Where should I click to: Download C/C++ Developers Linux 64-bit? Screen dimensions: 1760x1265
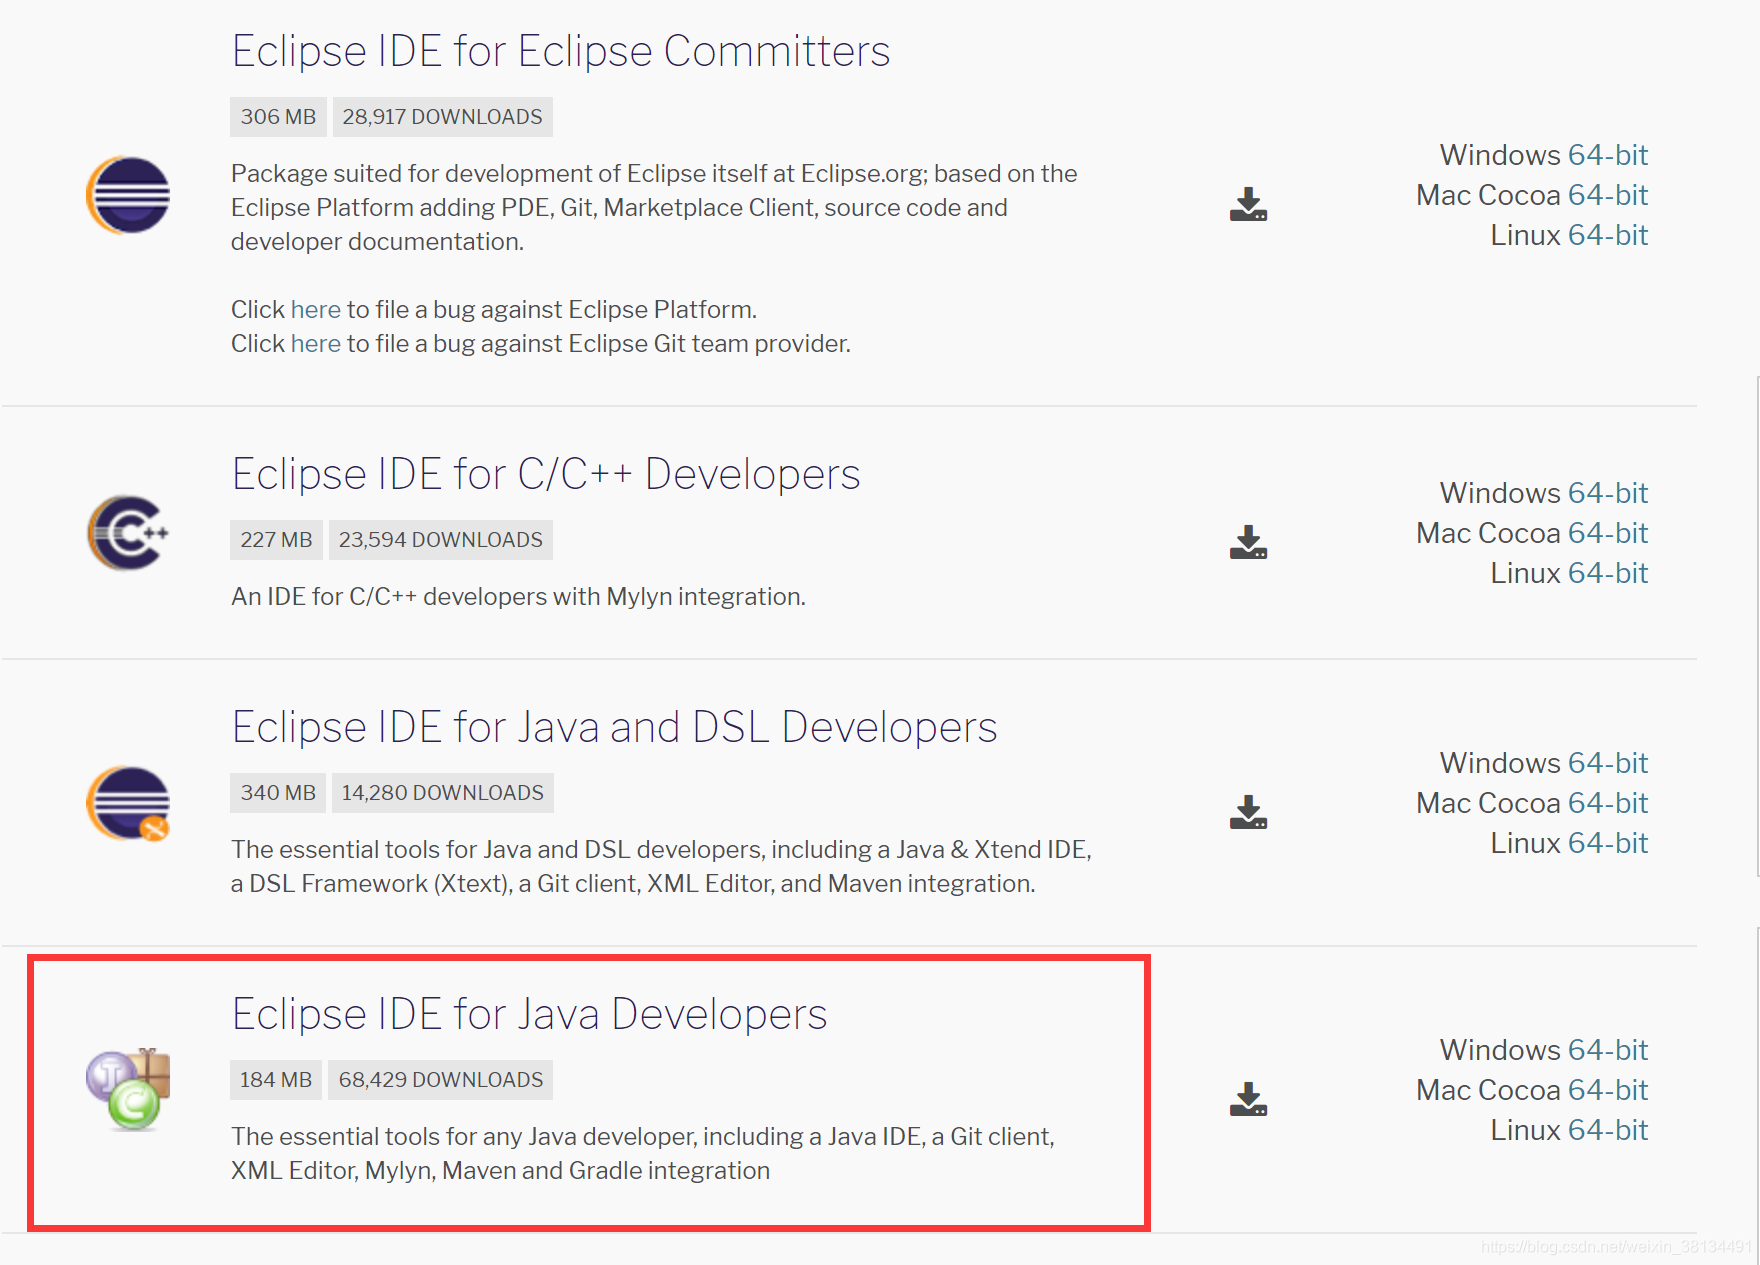click(1608, 573)
